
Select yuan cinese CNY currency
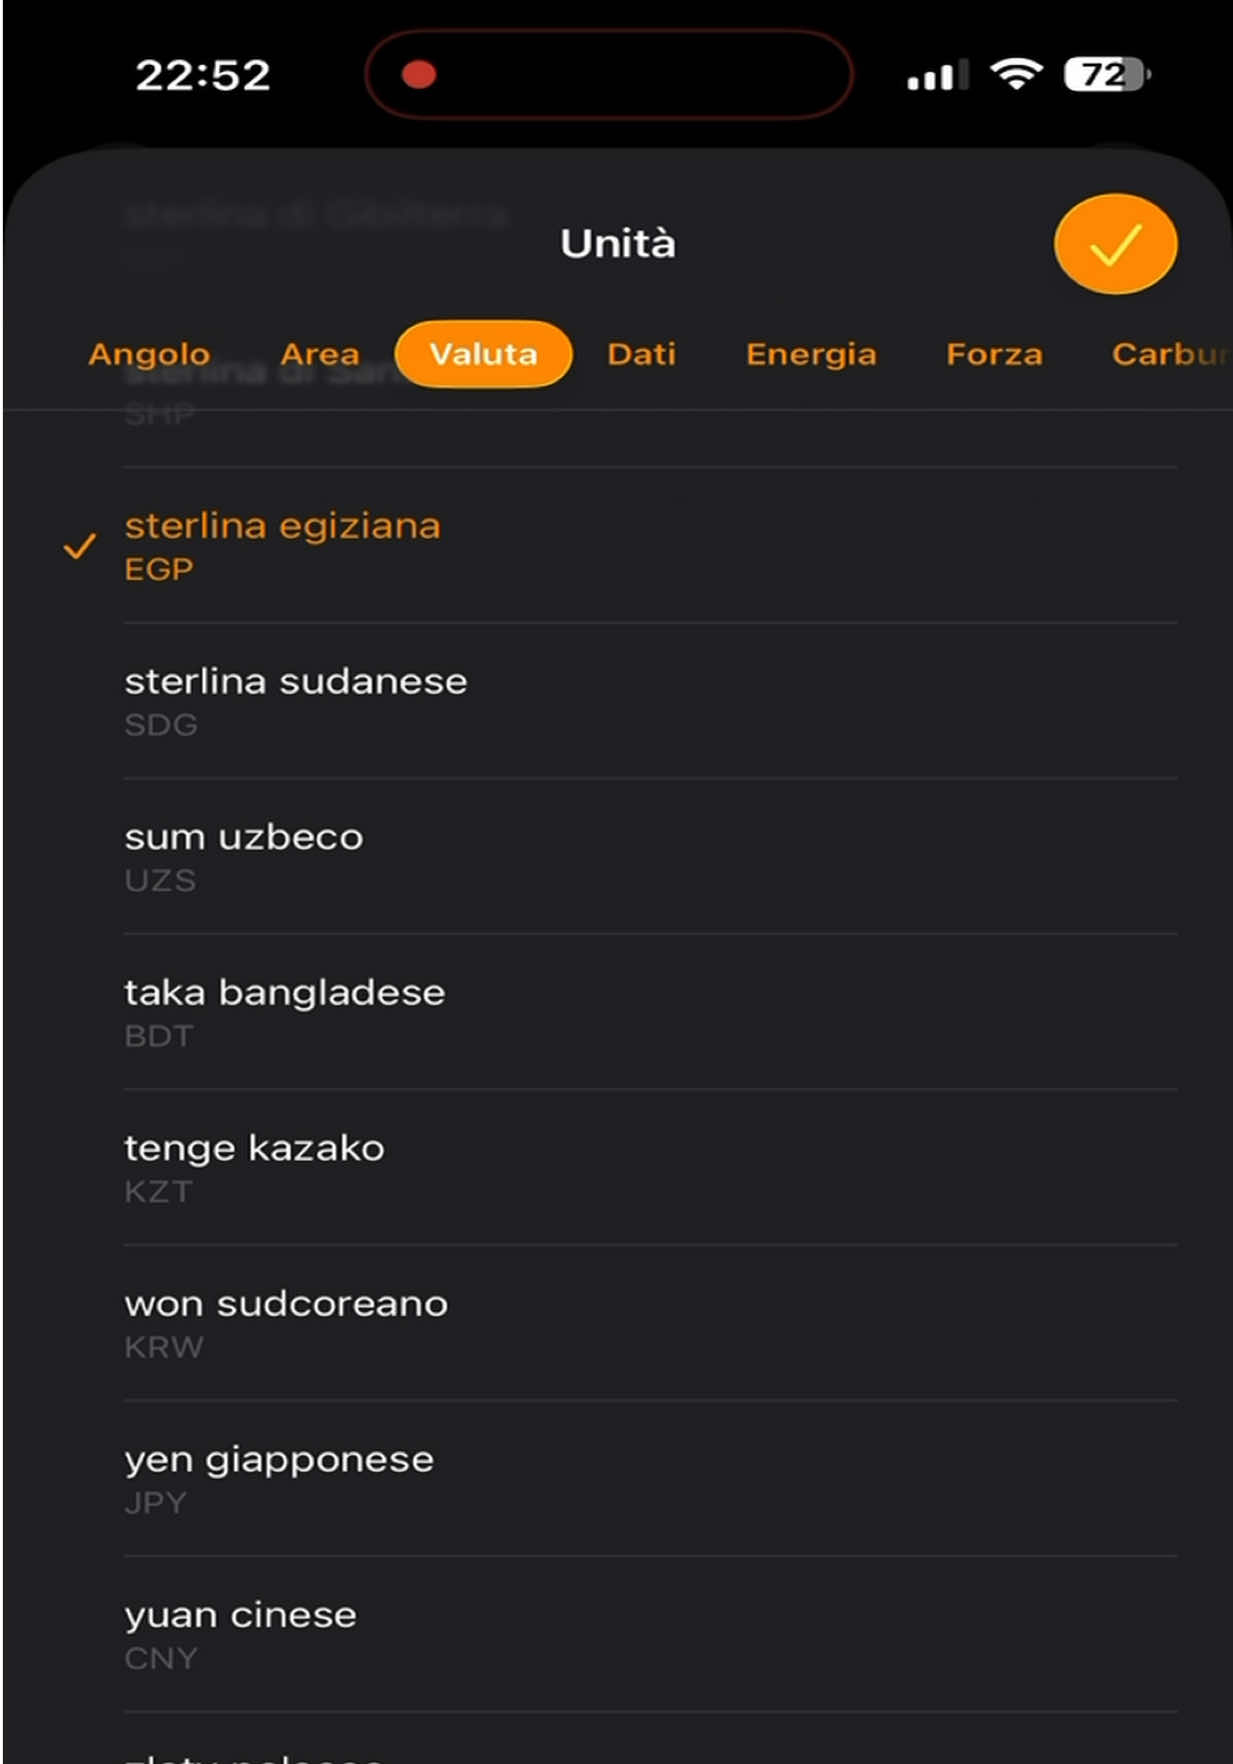[x=650, y=1634]
